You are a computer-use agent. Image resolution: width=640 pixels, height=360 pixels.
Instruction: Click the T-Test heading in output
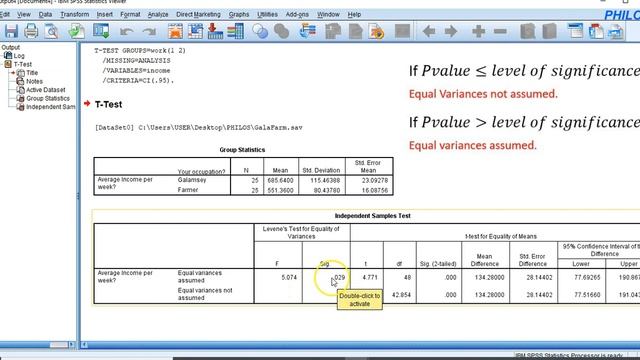(x=108, y=104)
